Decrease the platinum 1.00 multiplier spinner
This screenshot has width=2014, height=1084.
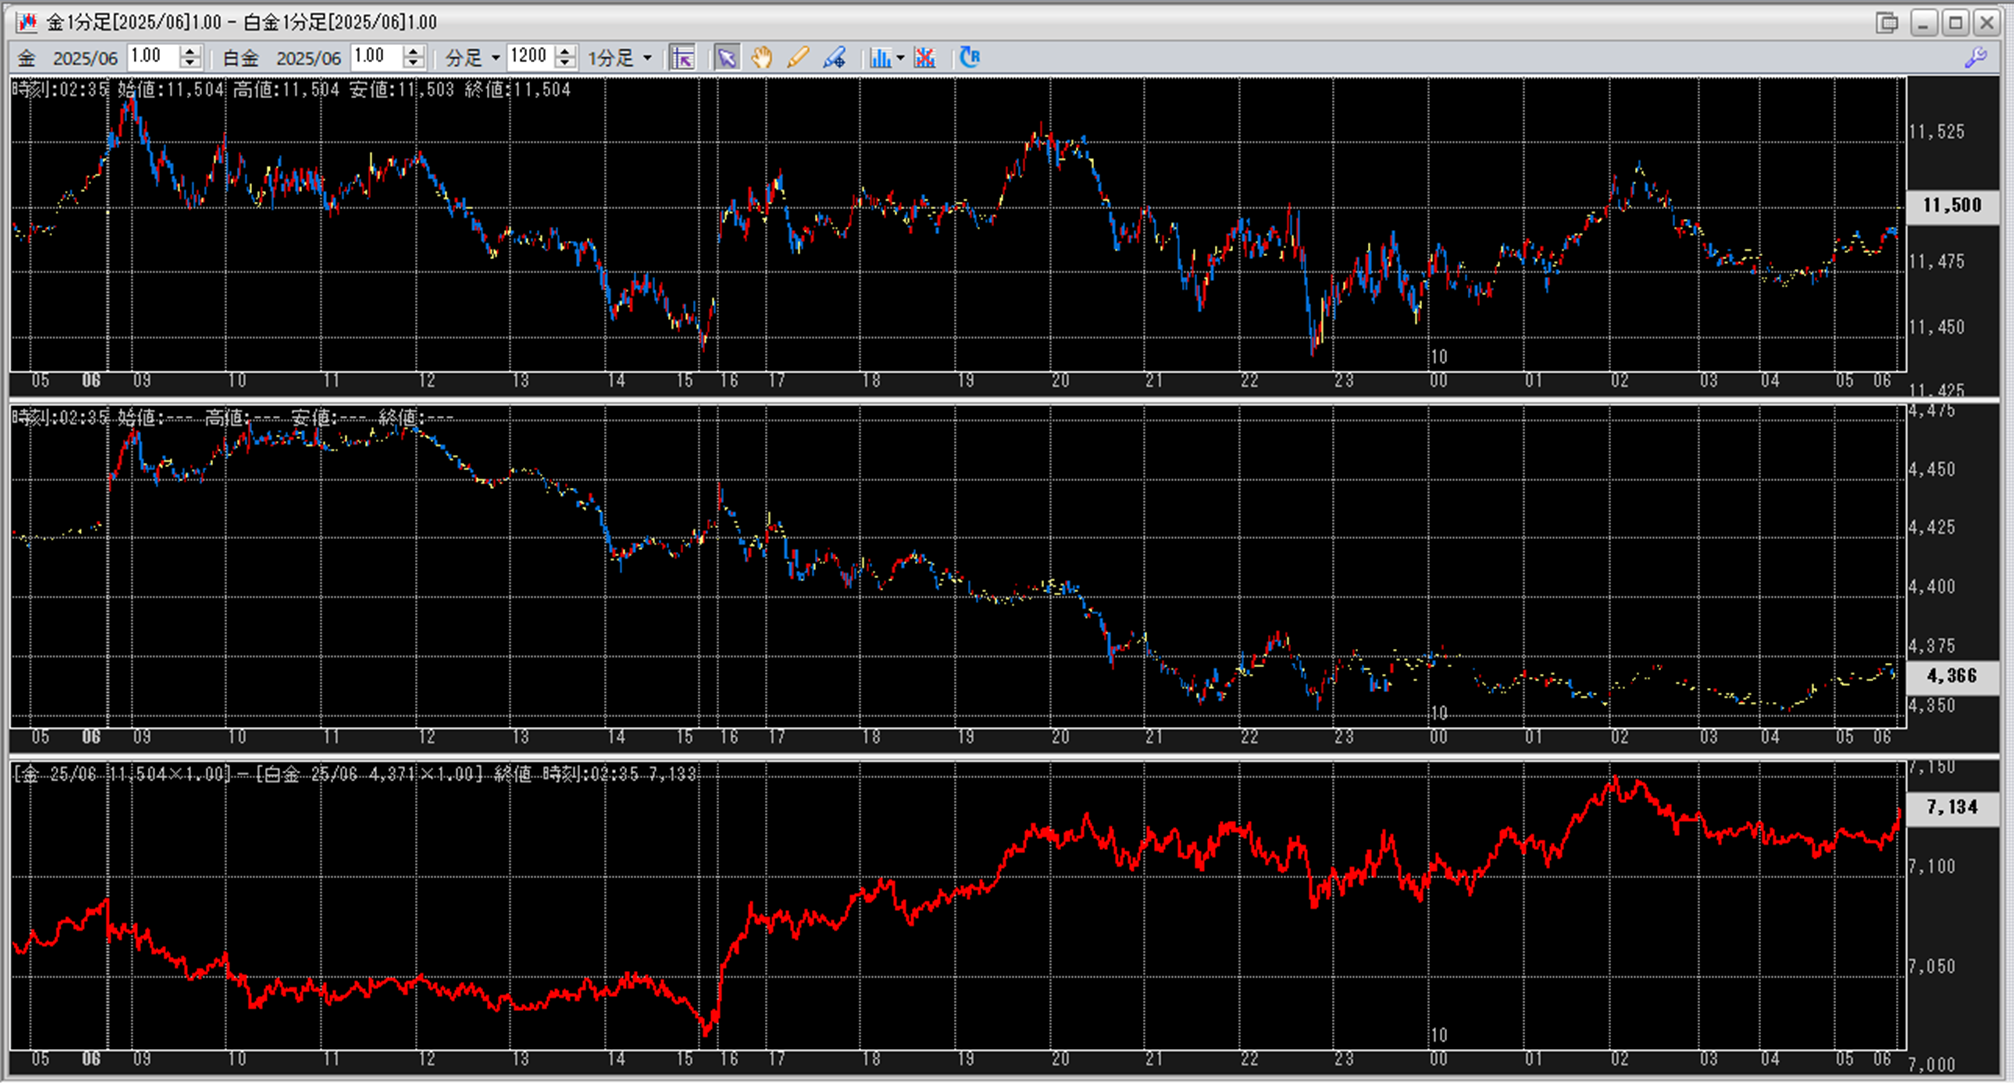pyautogui.click(x=413, y=64)
